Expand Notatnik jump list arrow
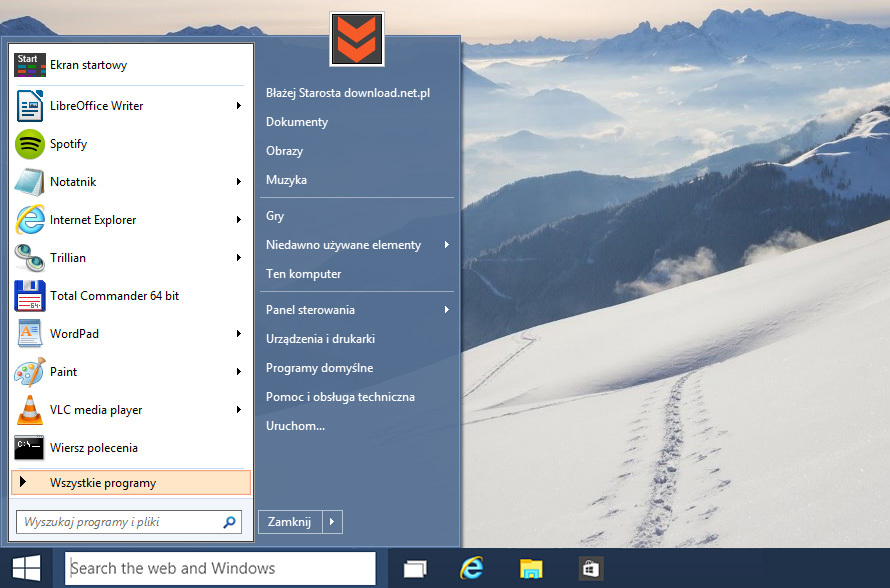The height and width of the screenshot is (588, 890). 239,182
